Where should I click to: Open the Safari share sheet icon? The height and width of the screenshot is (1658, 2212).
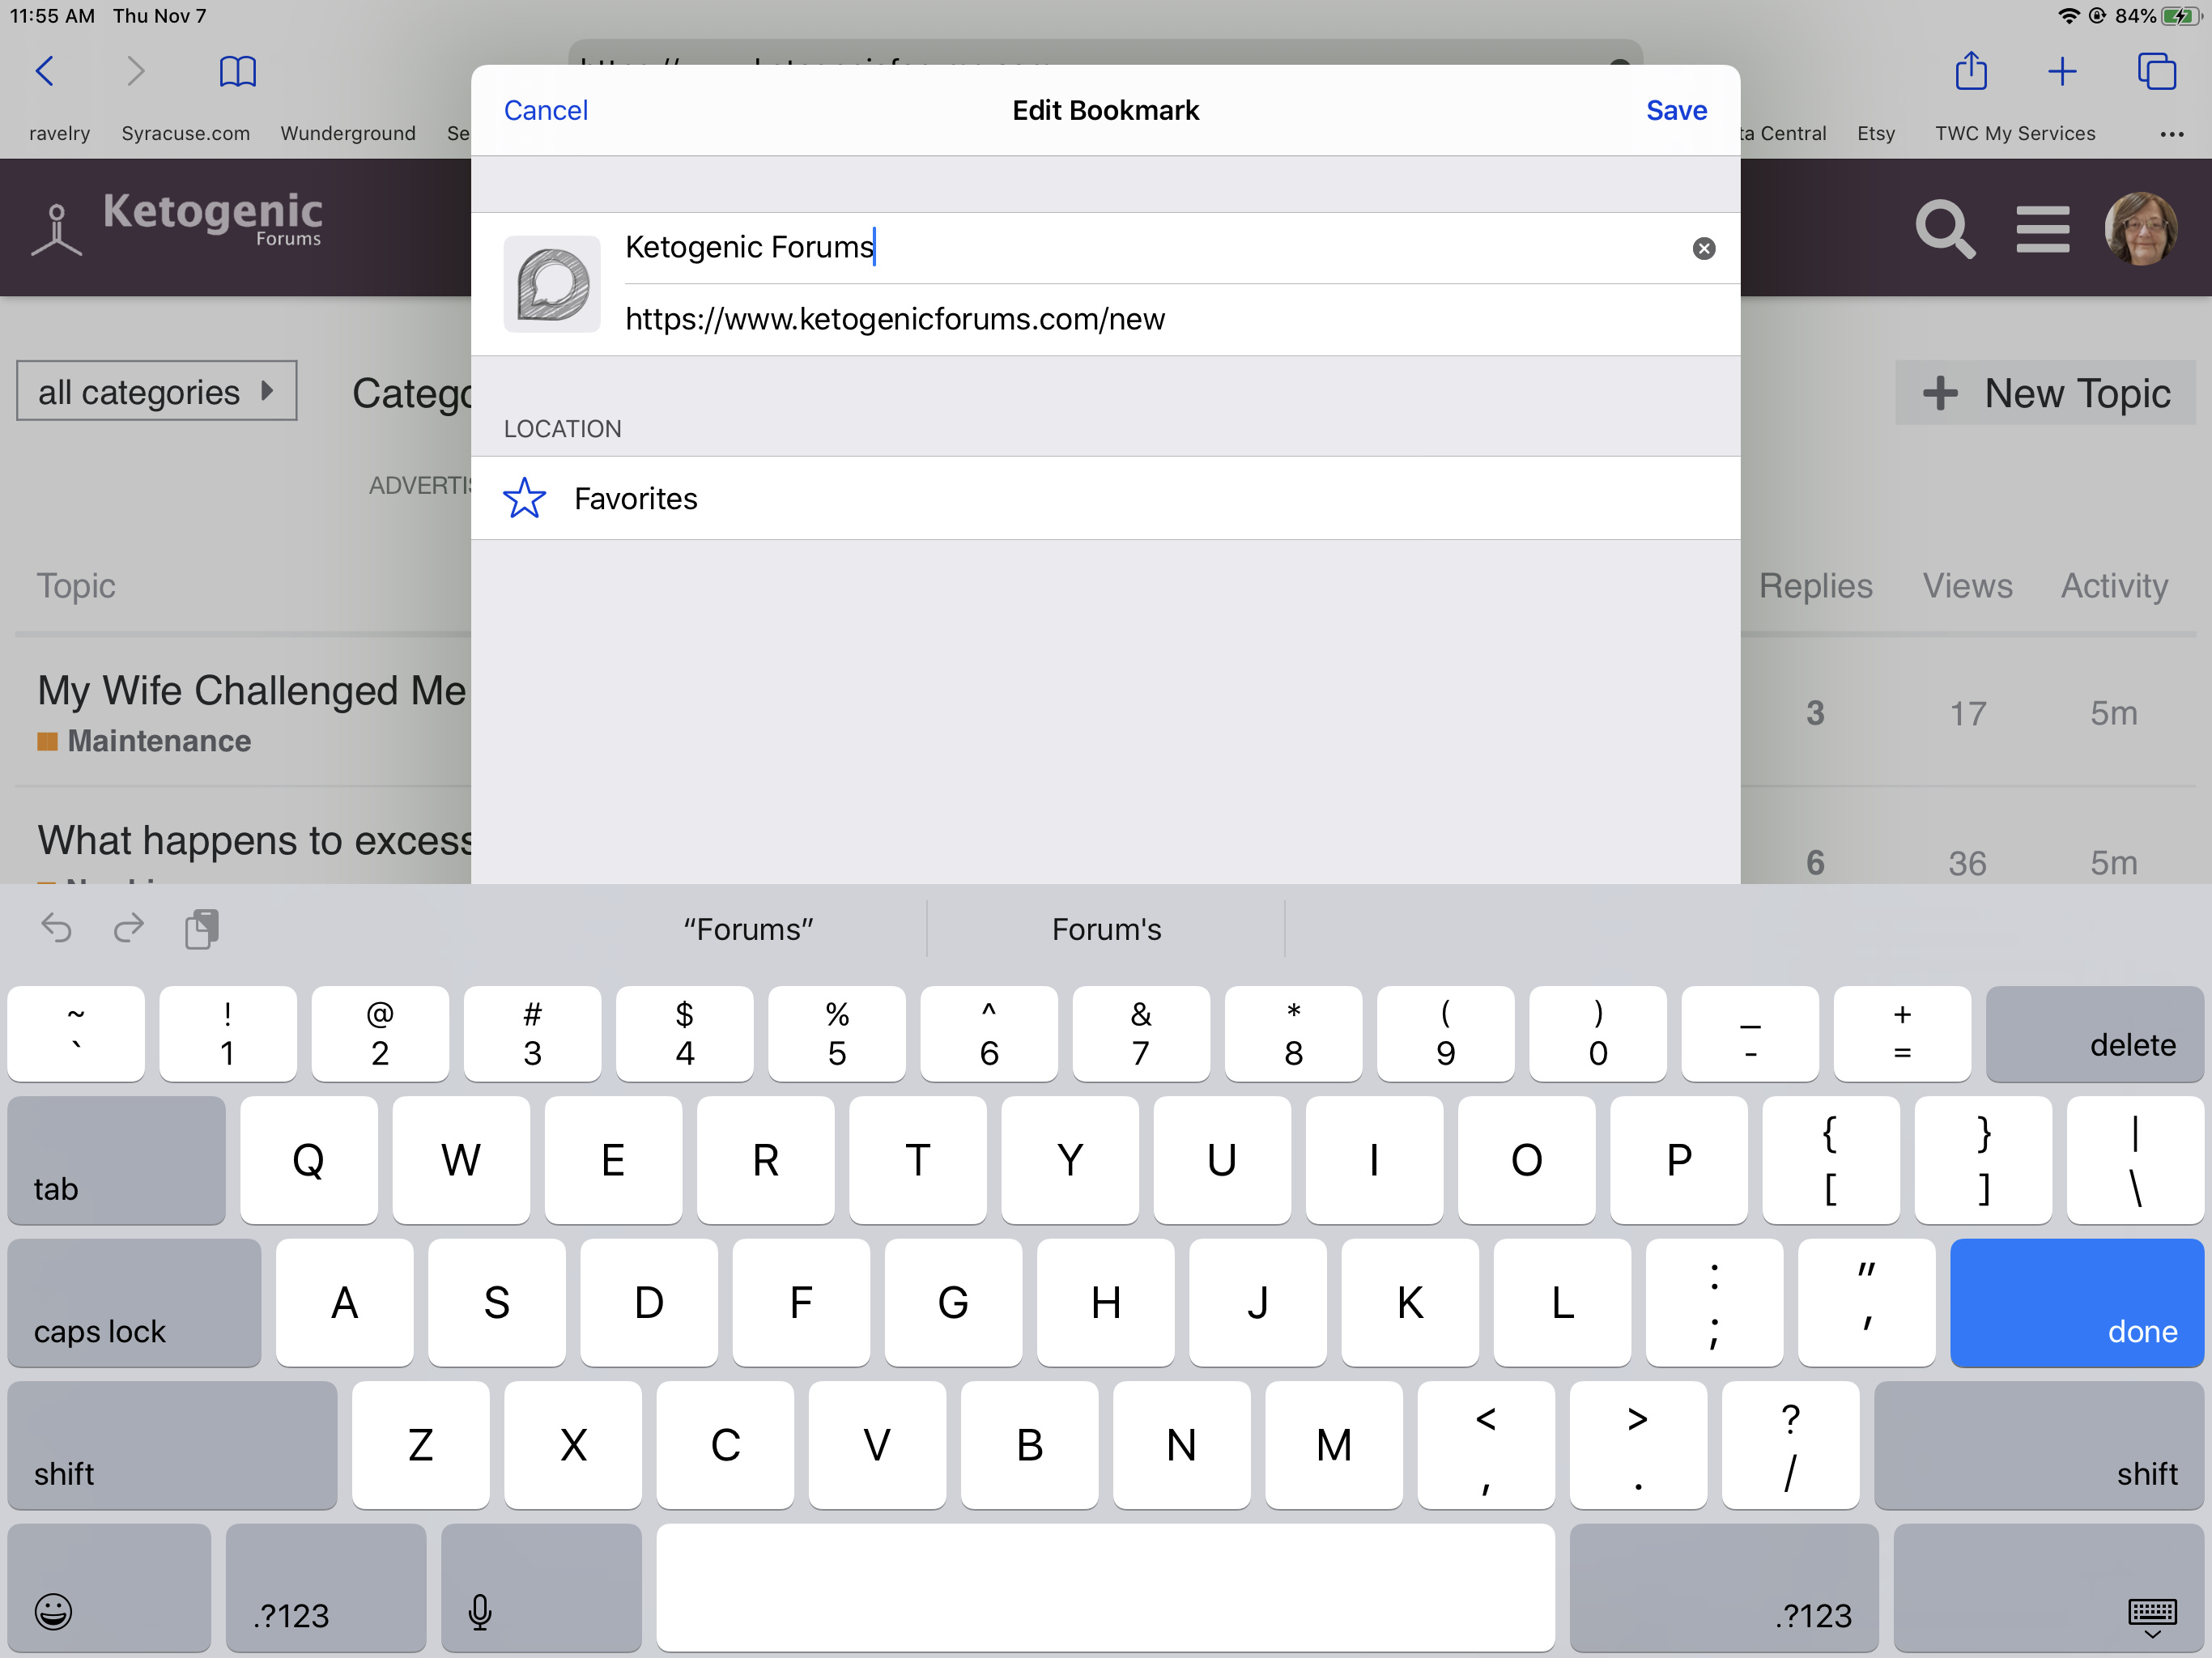pyautogui.click(x=1971, y=70)
